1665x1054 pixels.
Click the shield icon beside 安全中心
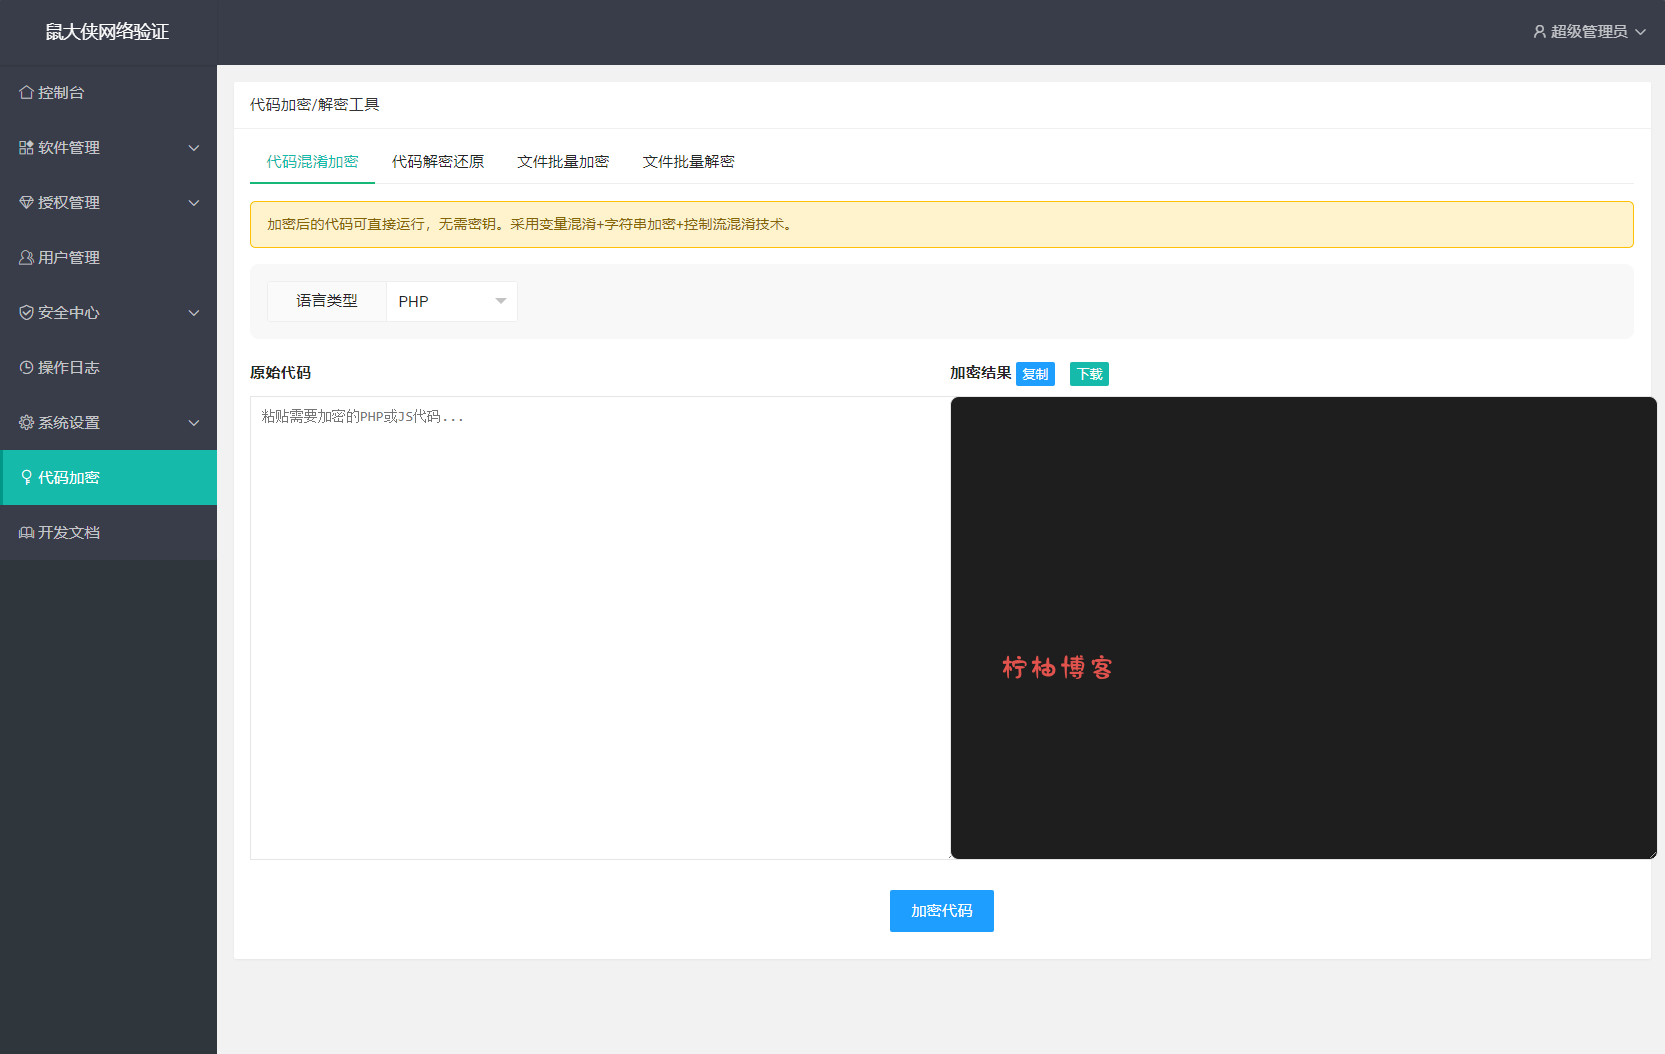click(26, 313)
